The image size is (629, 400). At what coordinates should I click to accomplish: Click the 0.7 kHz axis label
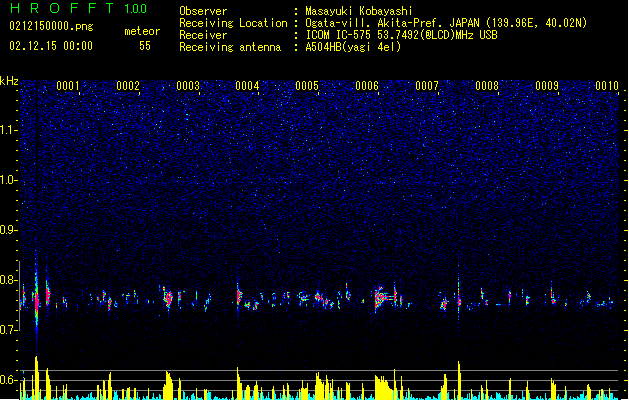click(8, 330)
